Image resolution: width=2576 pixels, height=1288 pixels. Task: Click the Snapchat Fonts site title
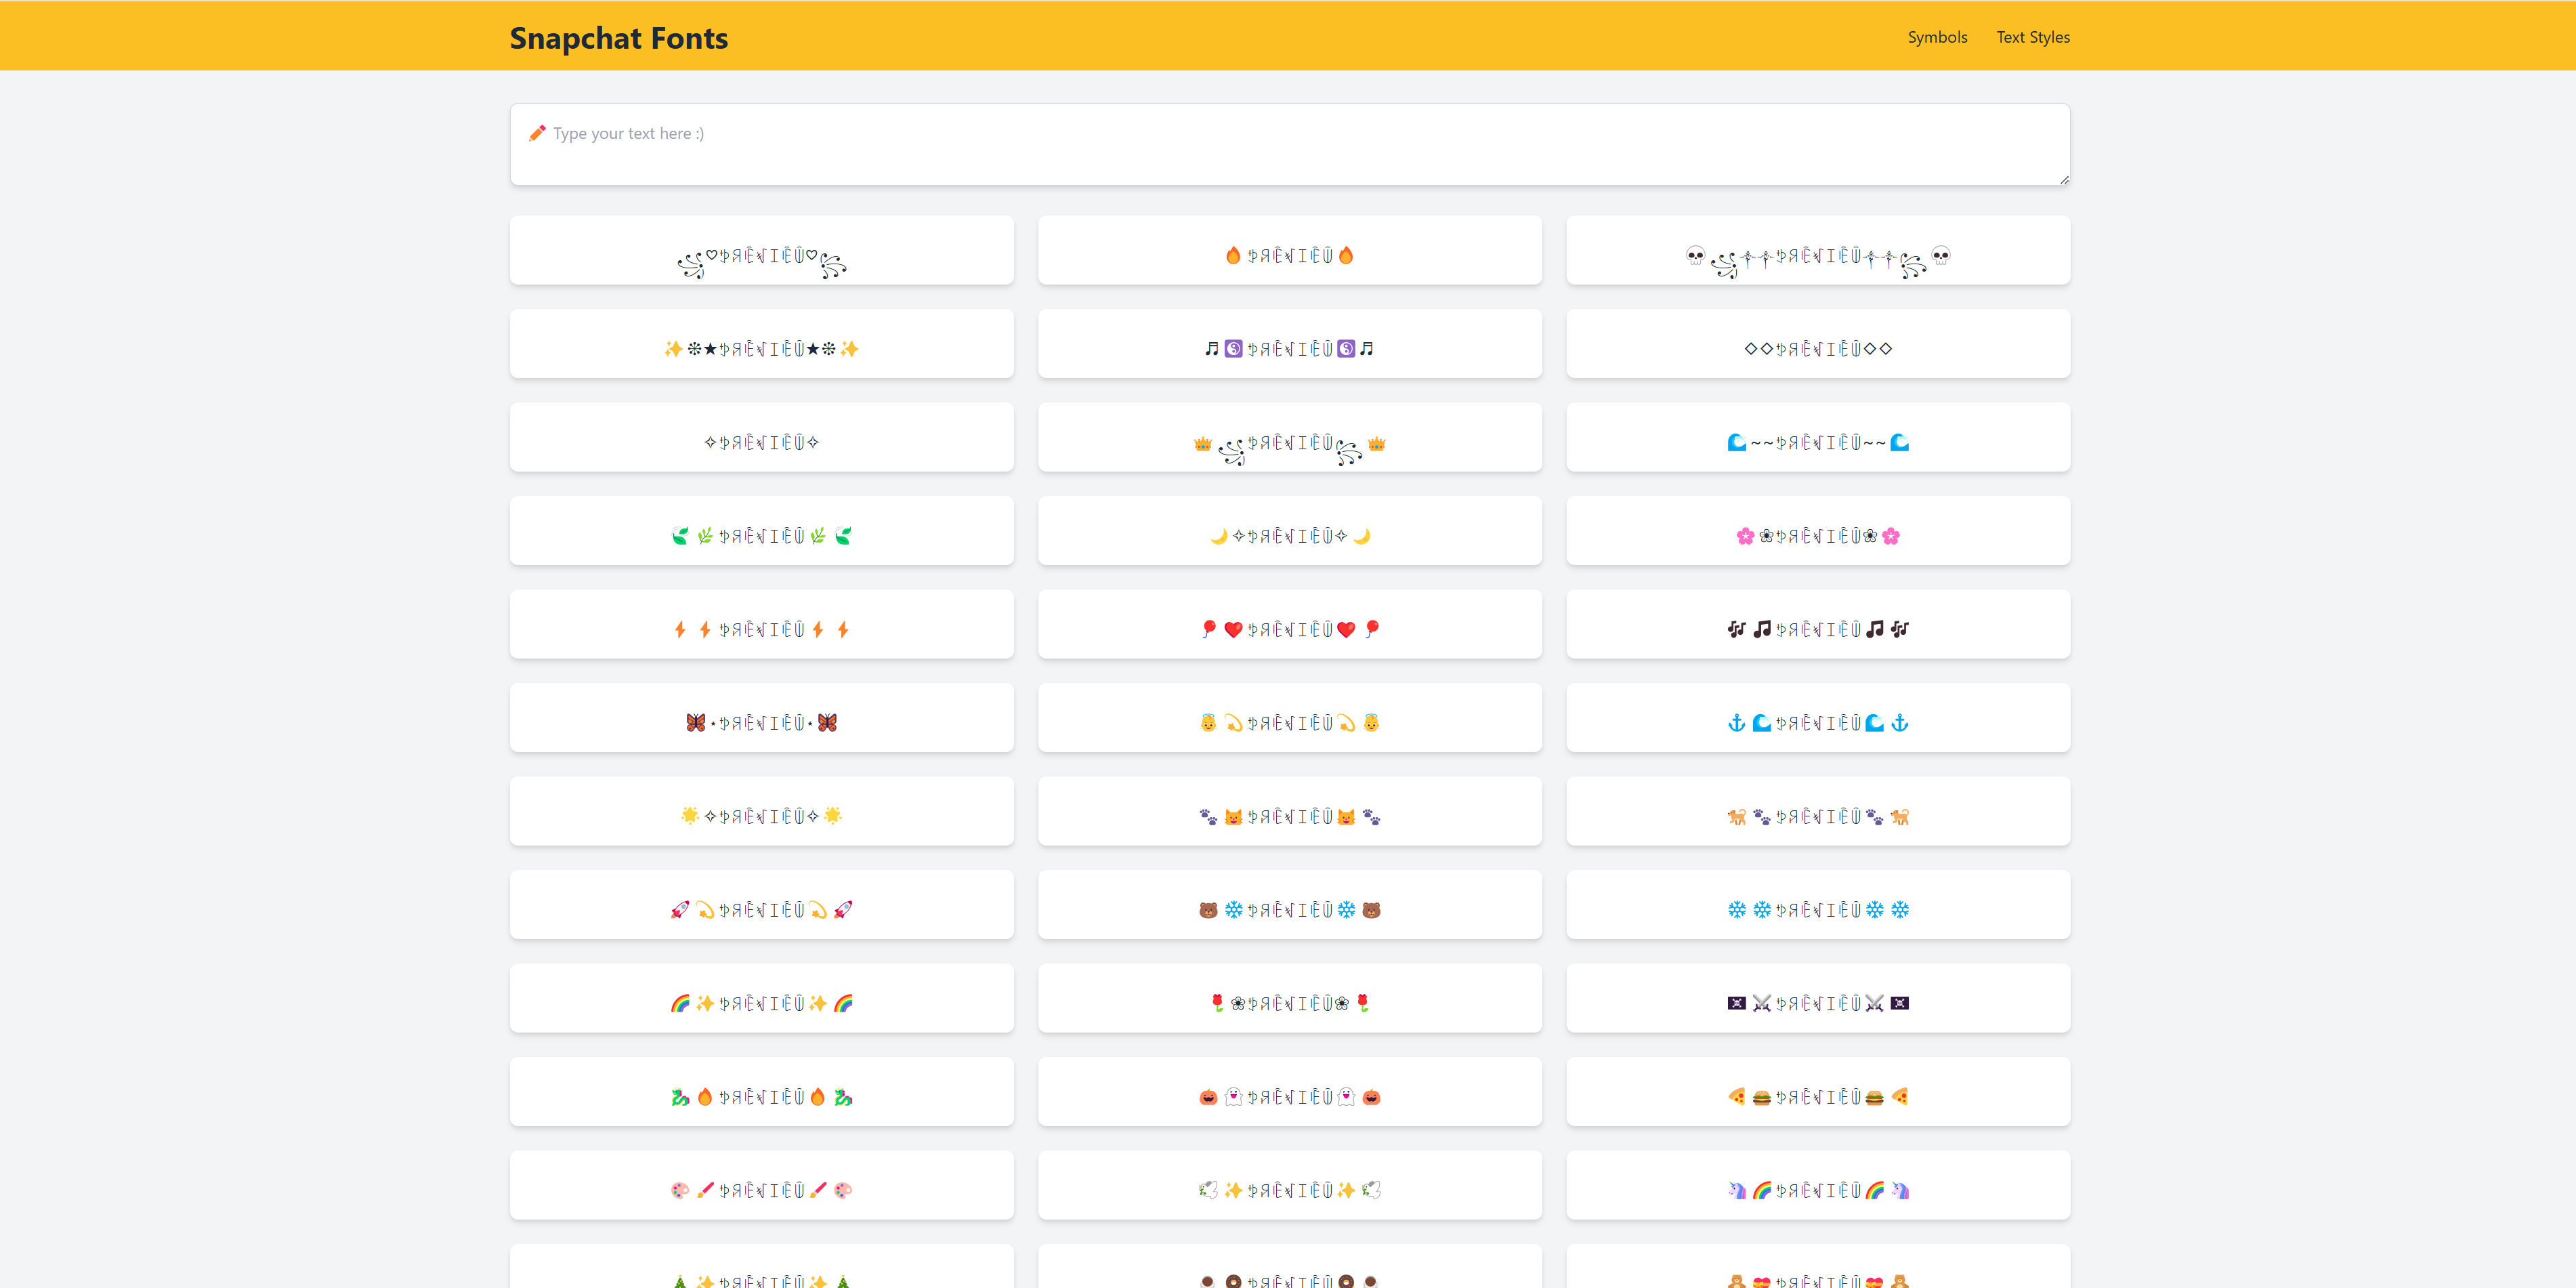(x=619, y=38)
